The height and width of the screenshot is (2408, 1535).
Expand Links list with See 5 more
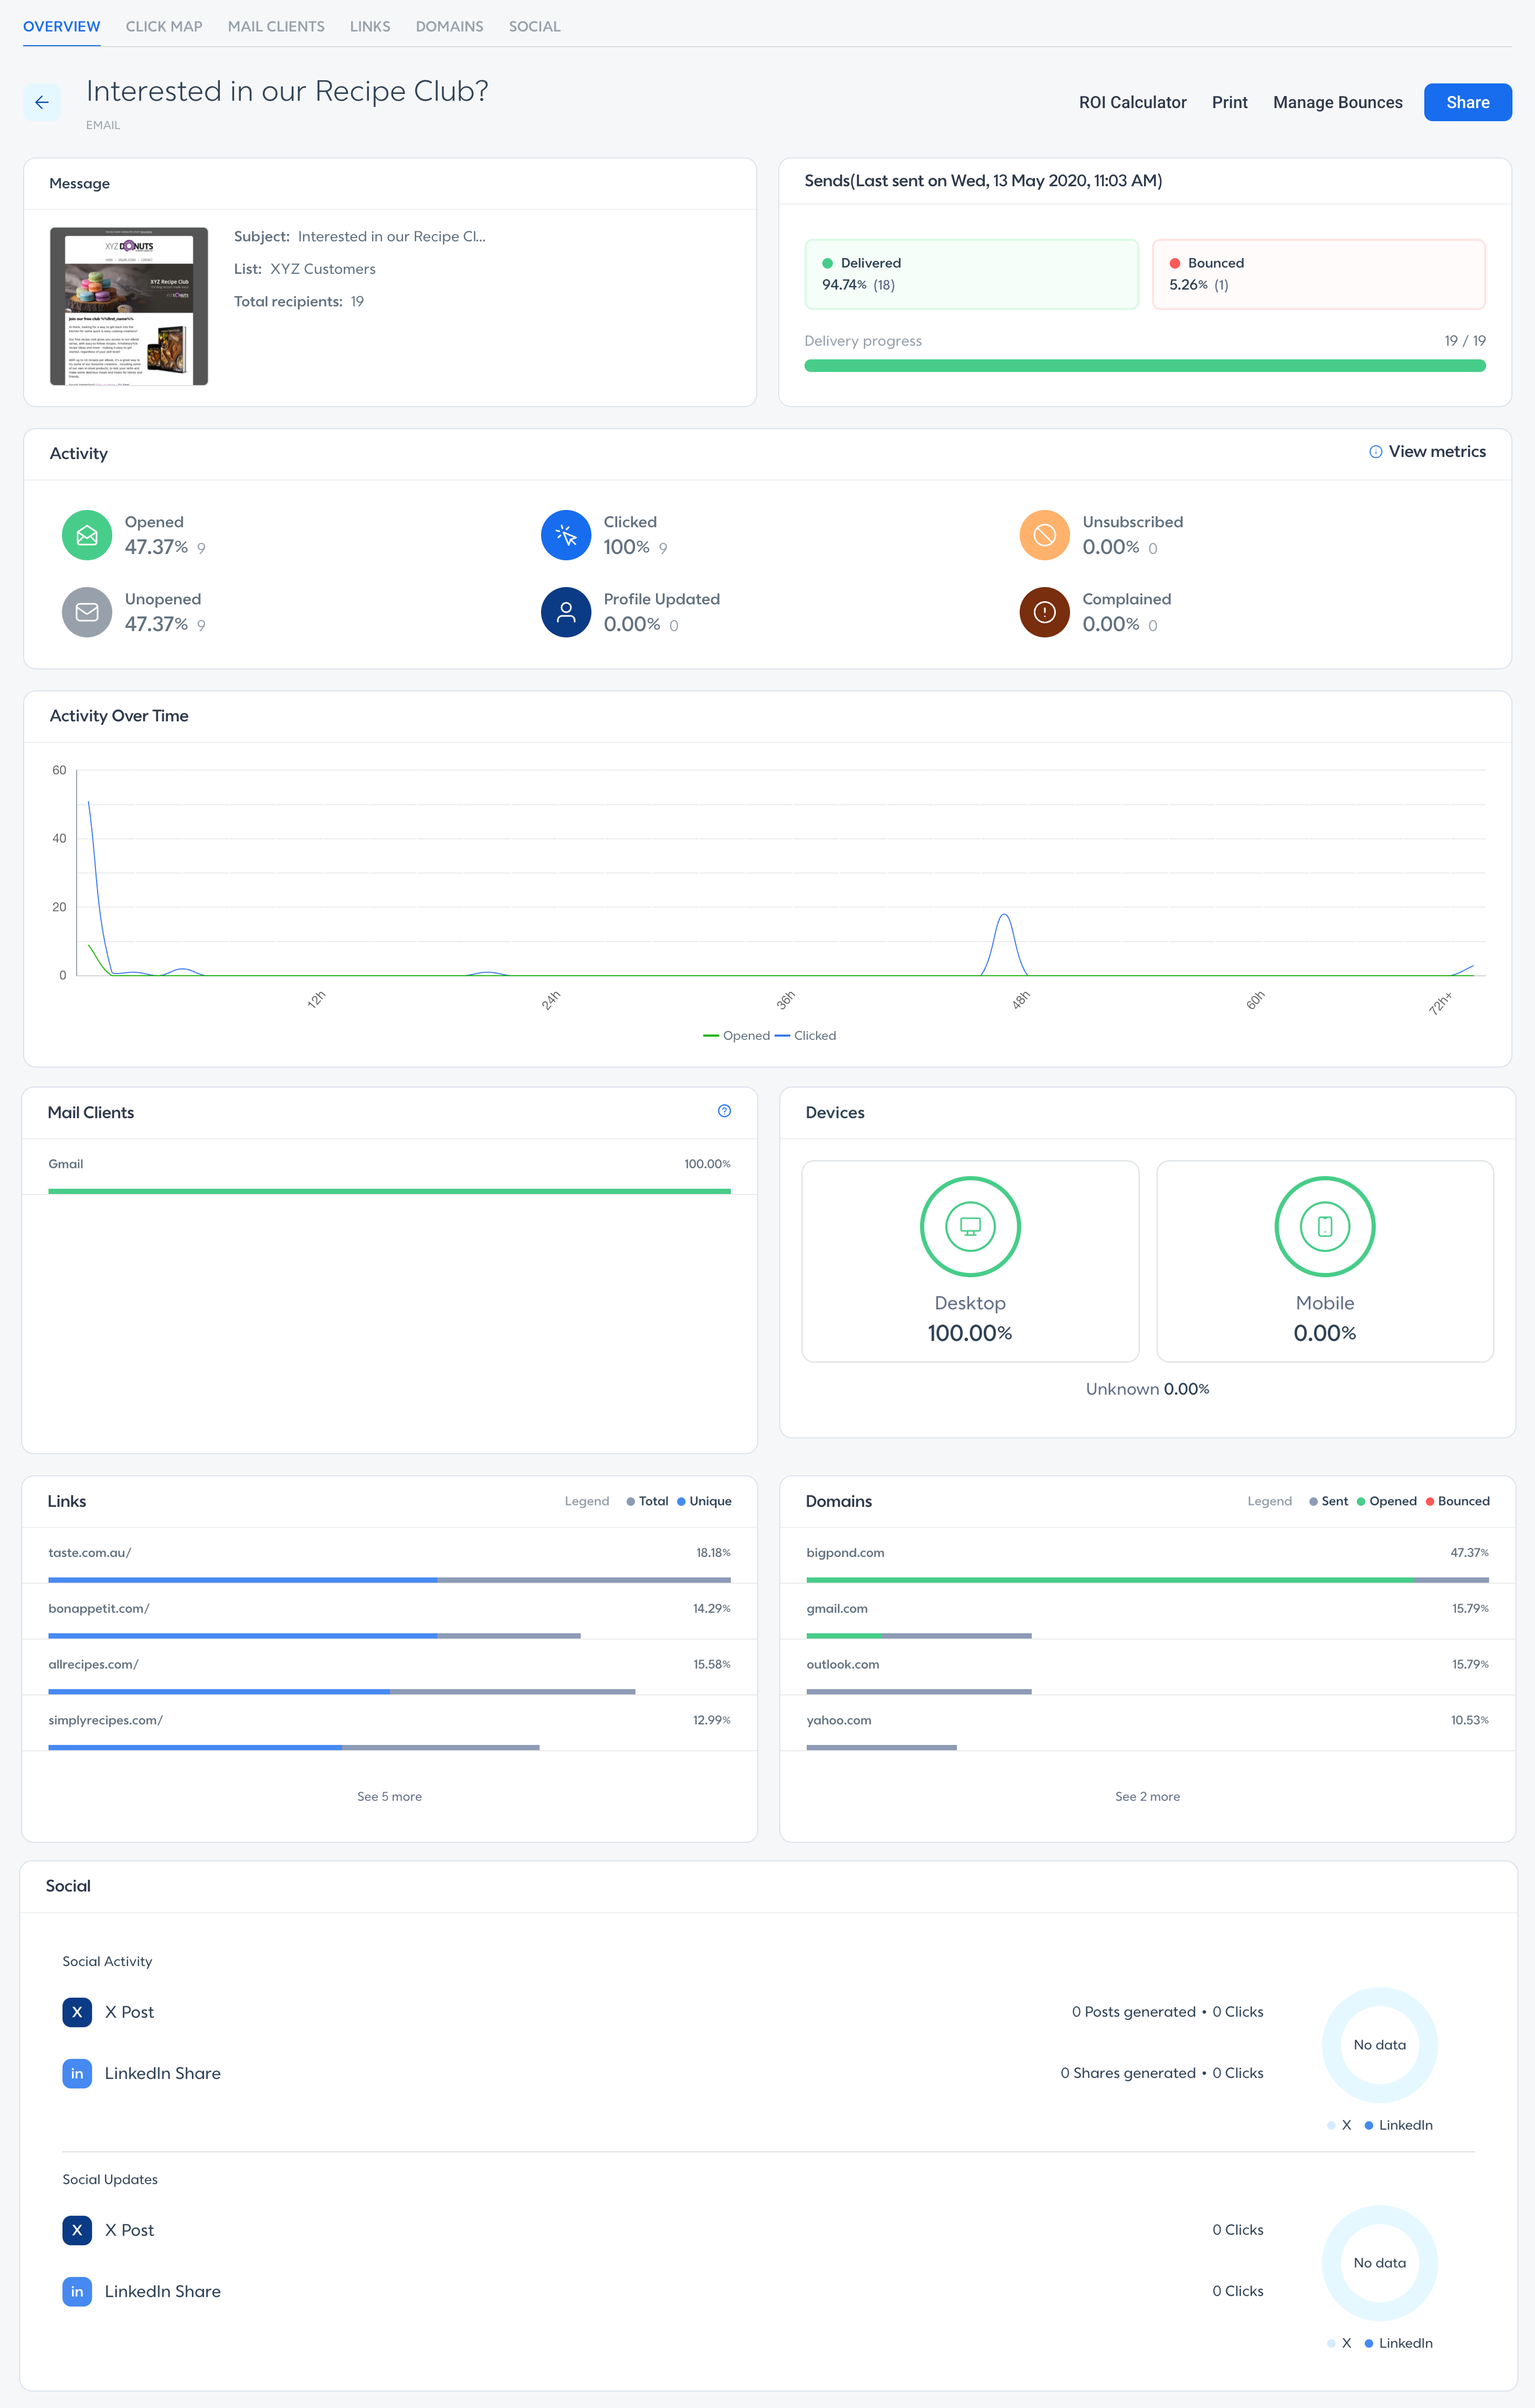(x=389, y=1796)
